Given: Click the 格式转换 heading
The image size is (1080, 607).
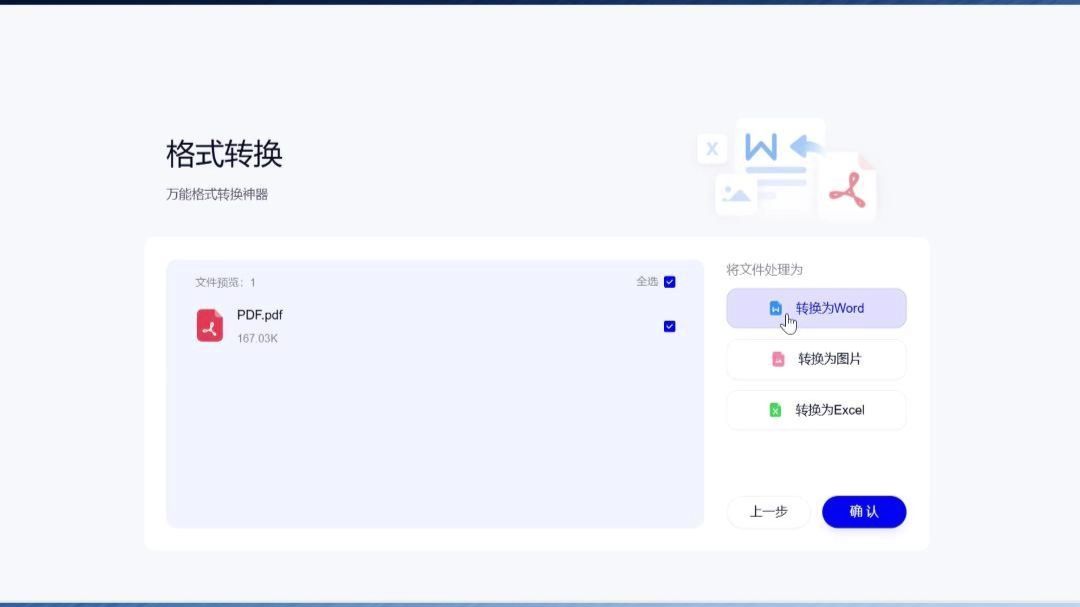Looking at the screenshot, I should point(225,154).
